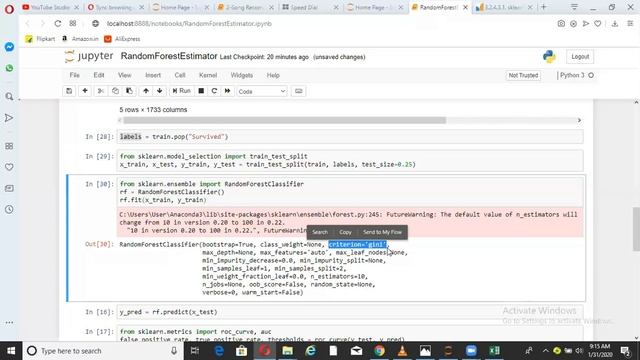
Task: Open the Edit menu
Action: (x=99, y=75)
